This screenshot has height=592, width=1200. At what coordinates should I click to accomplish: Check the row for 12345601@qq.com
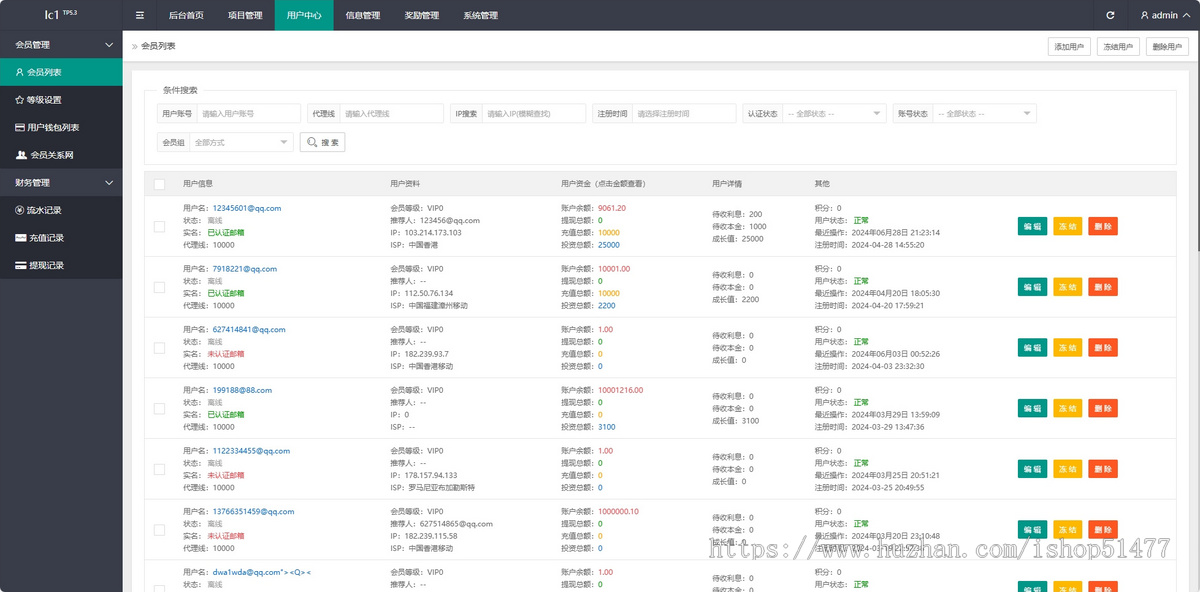pos(159,227)
